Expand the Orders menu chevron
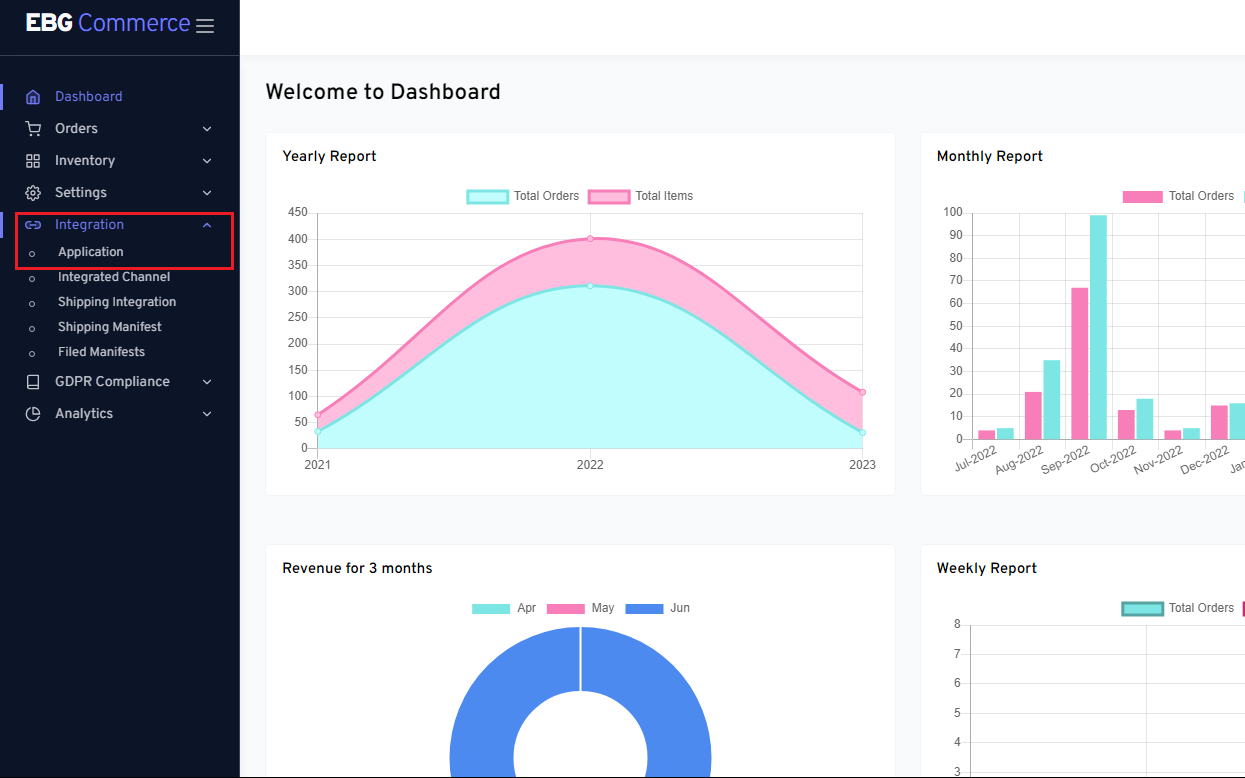 (207, 129)
